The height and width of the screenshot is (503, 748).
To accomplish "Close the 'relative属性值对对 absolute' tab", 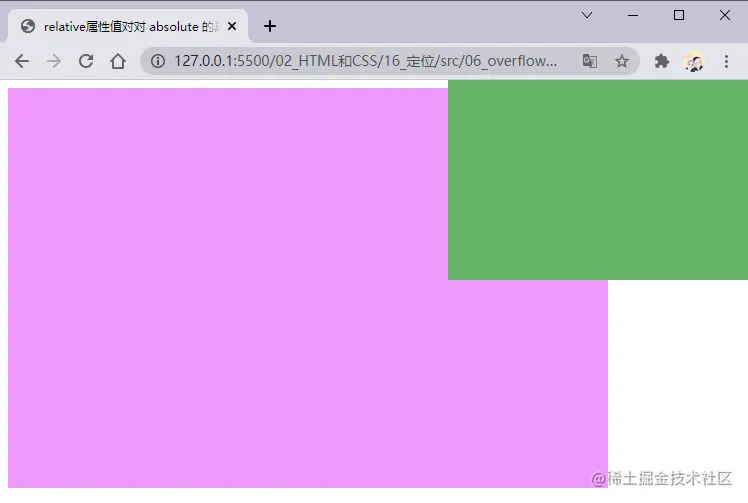I will pyautogui.click(x=232, y=26).
